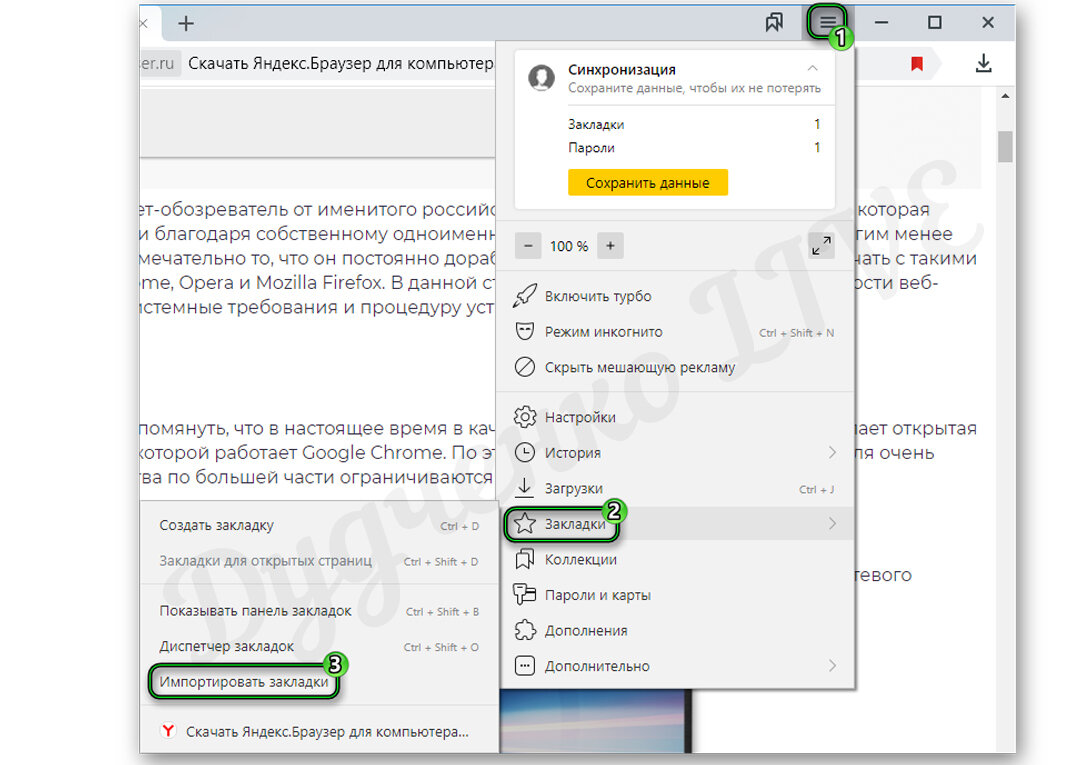This screenshot has height=765, width=1089.
Task: Click the 100 % zoom value
Action: pos(569,246)
